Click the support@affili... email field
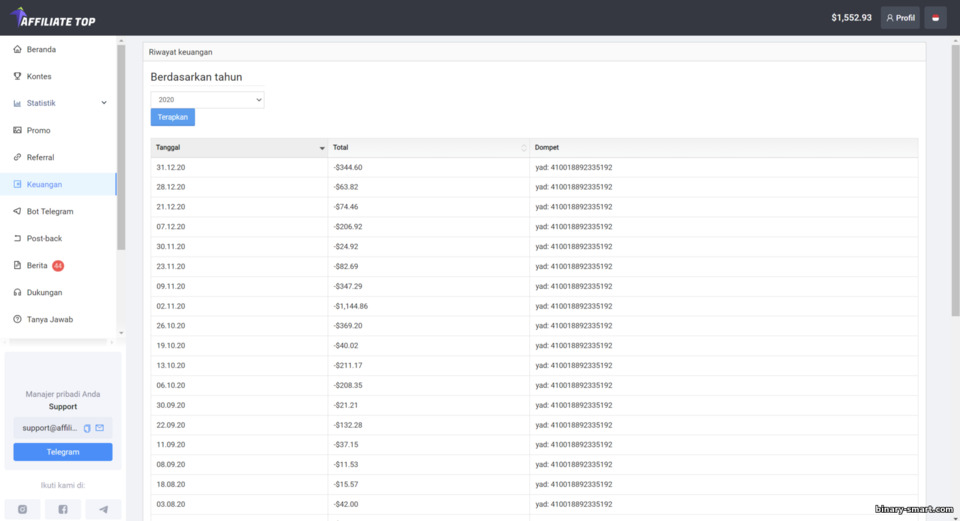The height and width of the screenshot is (521, 960). 62,428
